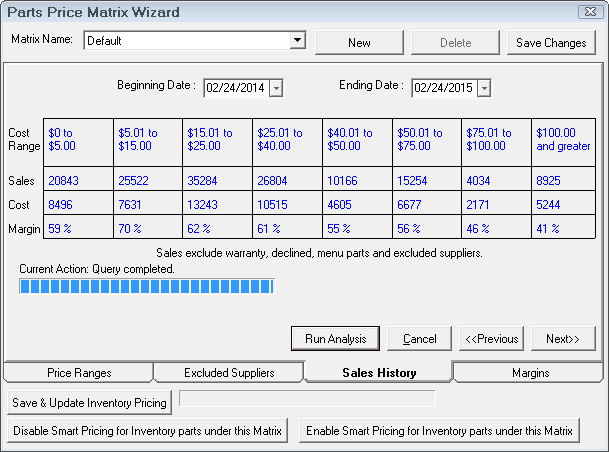
Task: Close the Parts Price Matrix Wizard window
Action: point(590,12)
